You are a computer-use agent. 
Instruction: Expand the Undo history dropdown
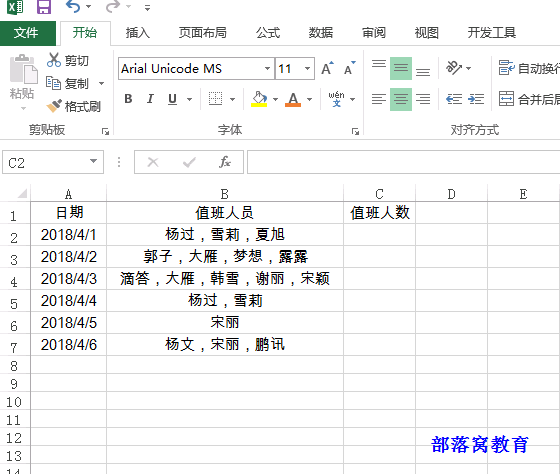point(89,6)
